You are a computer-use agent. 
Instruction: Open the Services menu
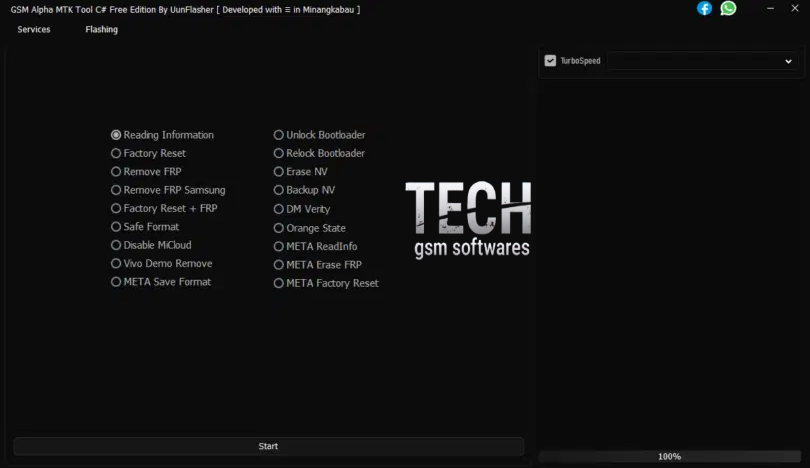tap(34, 29)
